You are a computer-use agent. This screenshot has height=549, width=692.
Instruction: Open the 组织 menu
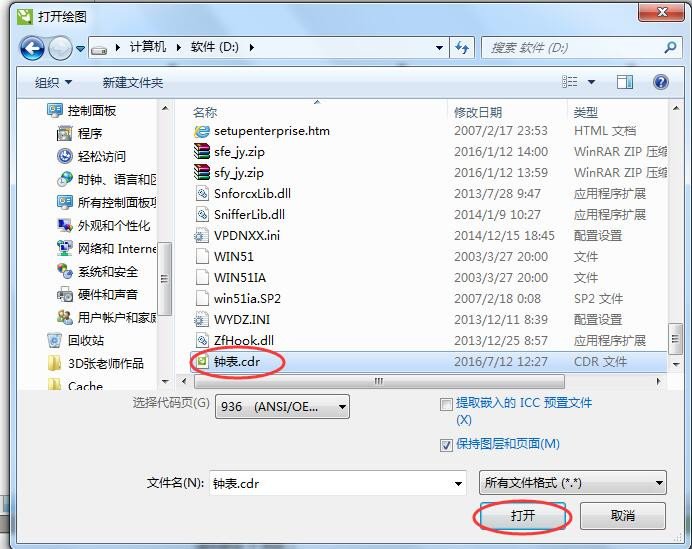click(53, 83)
